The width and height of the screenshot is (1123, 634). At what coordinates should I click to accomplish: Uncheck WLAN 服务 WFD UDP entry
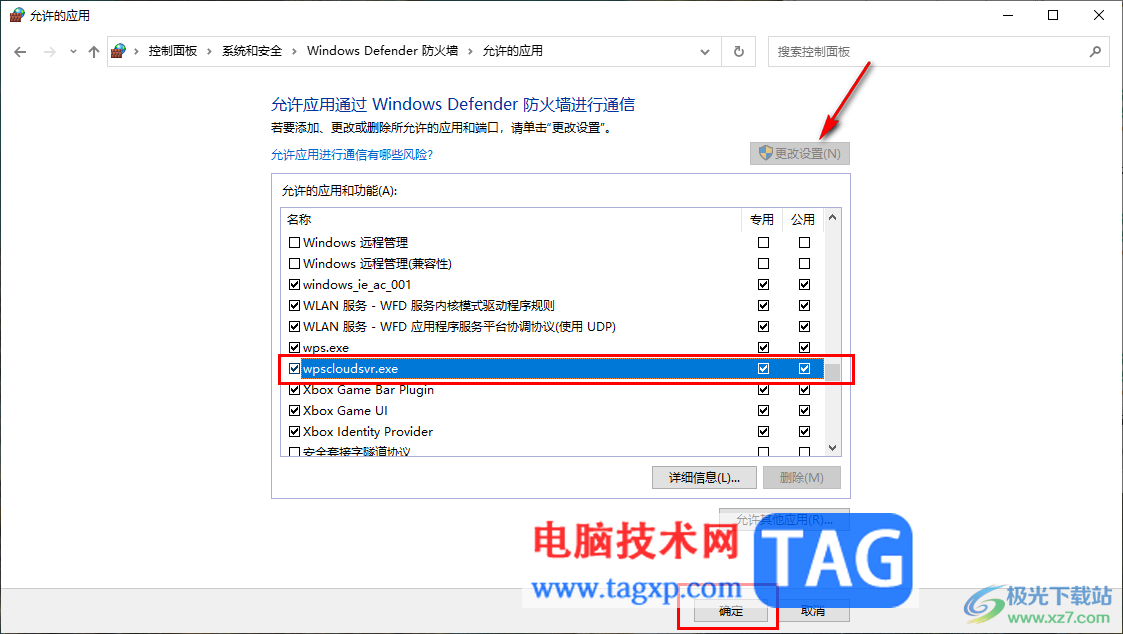(294, 327)
